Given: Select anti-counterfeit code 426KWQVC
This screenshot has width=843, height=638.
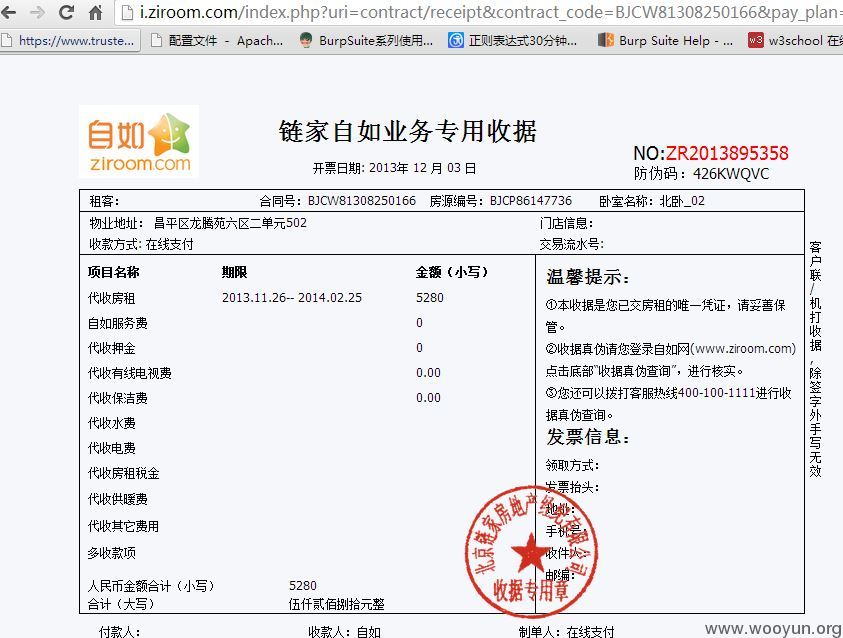Looking at the screenshot, I should click(x=731, y=174).
